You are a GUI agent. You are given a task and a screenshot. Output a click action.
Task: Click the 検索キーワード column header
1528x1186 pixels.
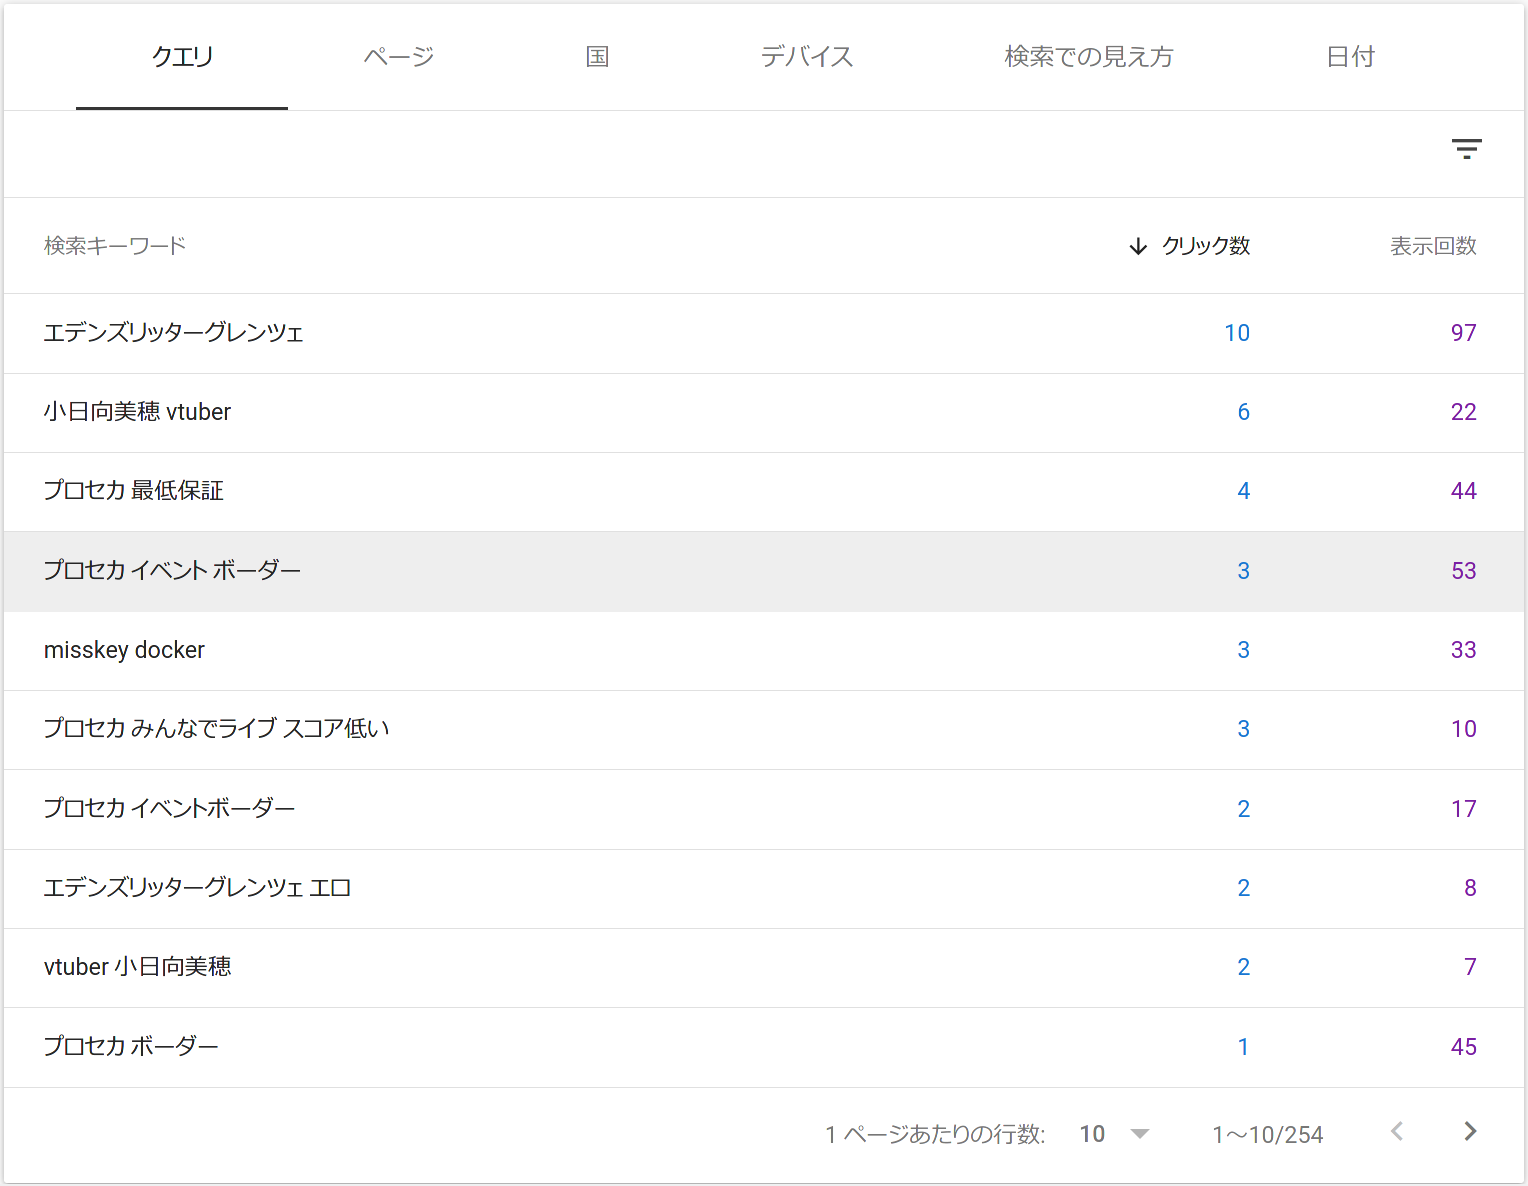pos(115,246)
